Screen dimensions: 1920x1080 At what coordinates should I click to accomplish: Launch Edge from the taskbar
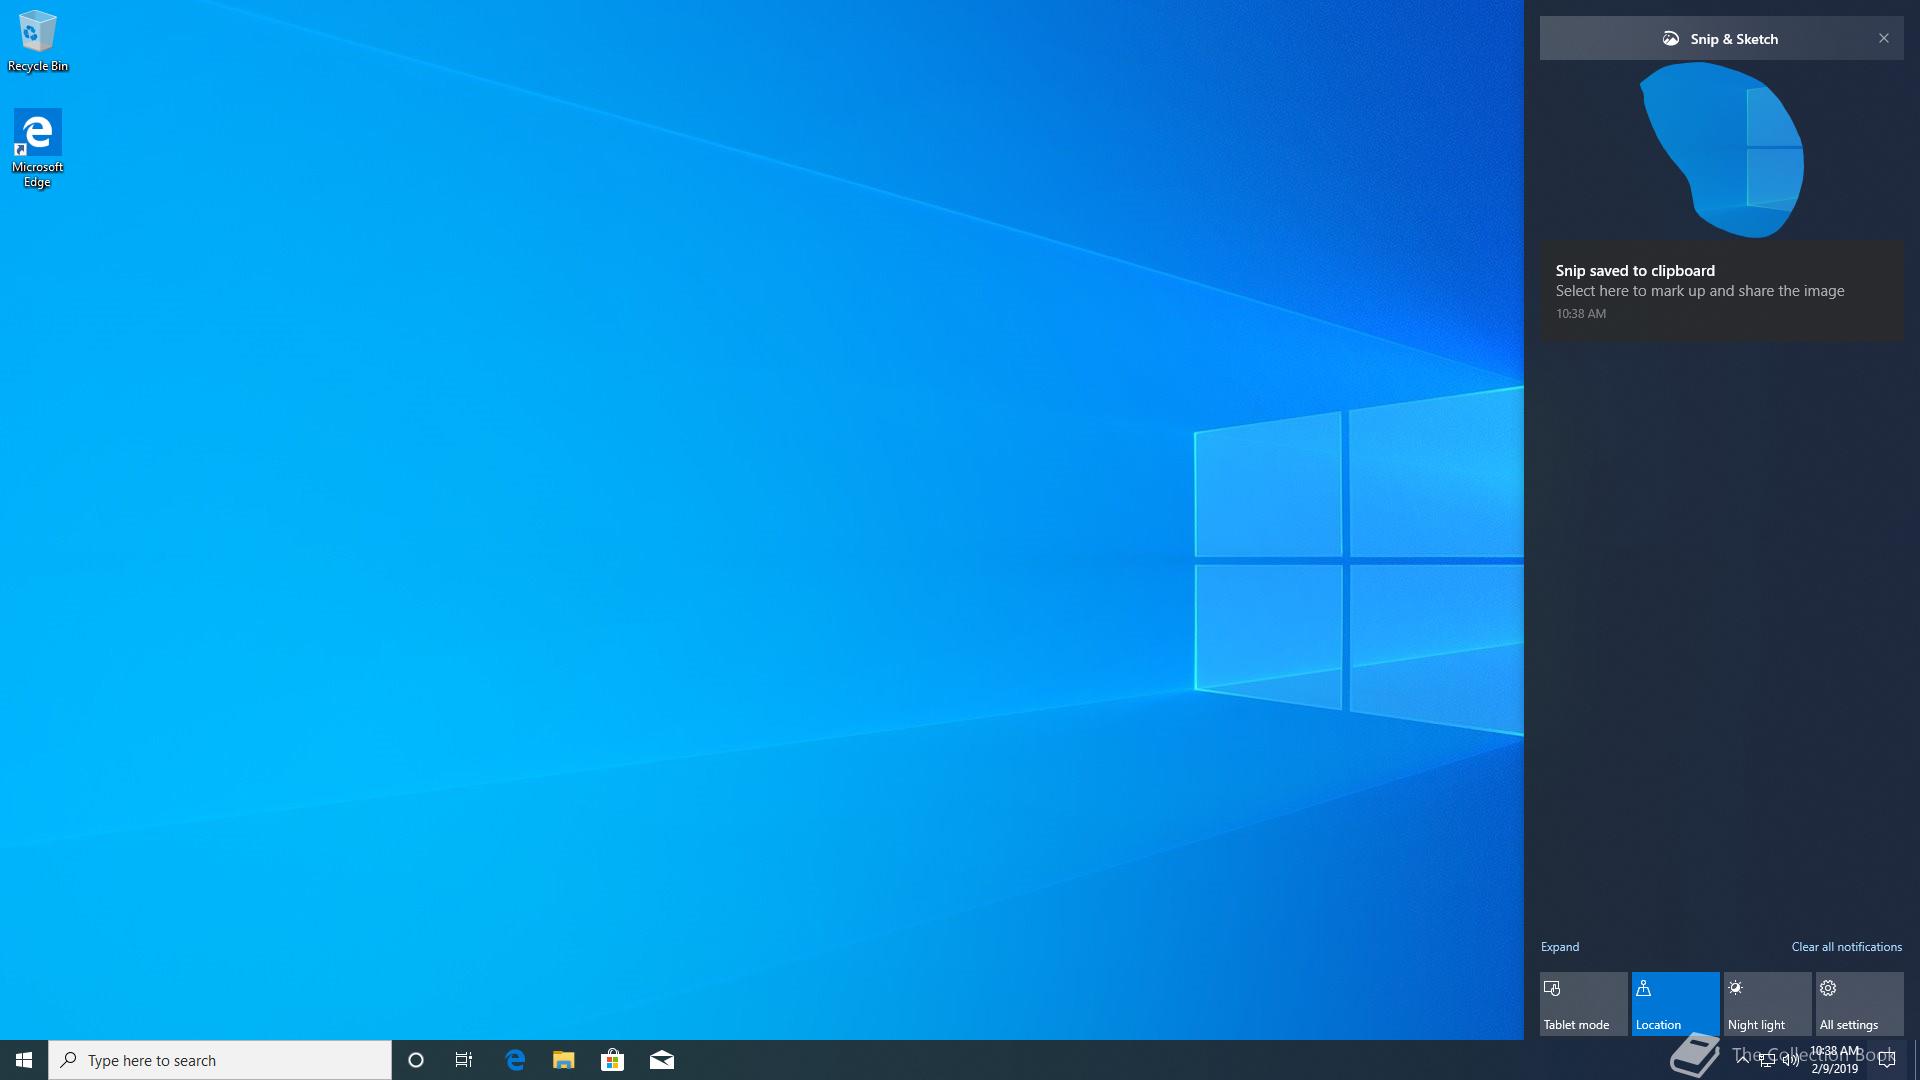515,1060
